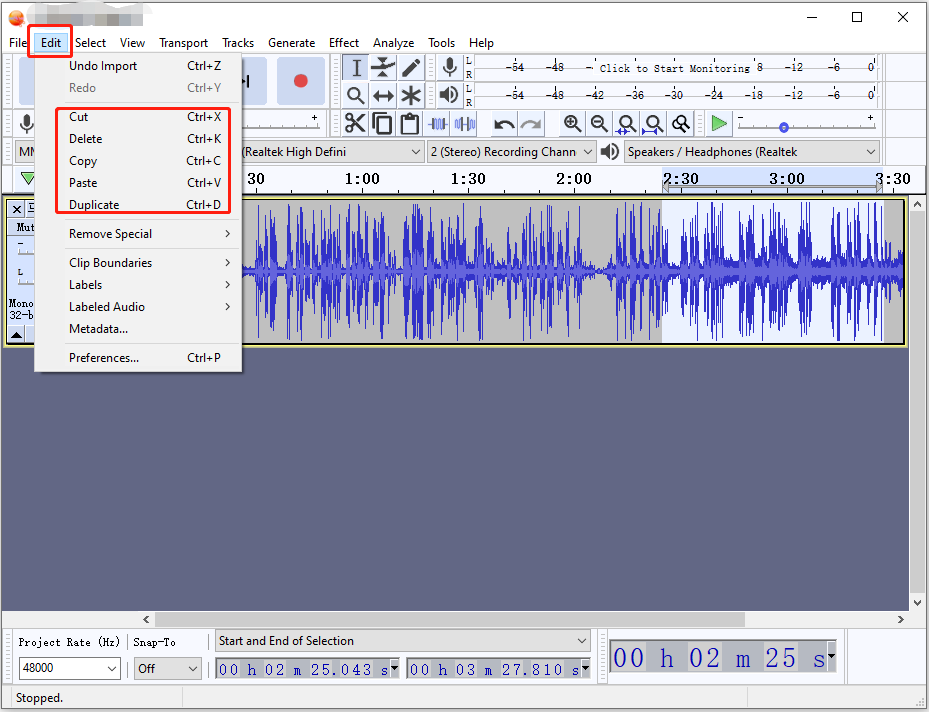The height and width of the screenshot is (712, 929).
Task: Click the Zoom In magnifier icon
Action: pyautogui.click(x=572, y=124)
